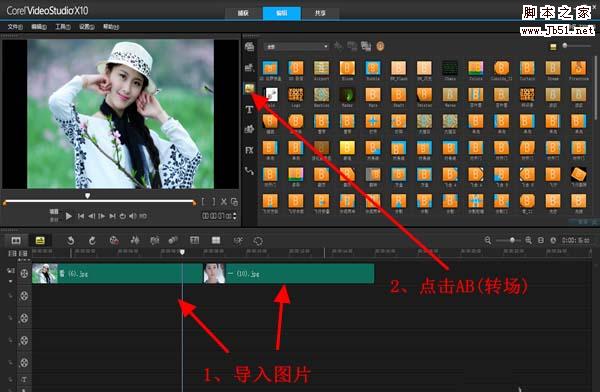Apply random effects to video track icon
600x392 pixels.
[366, 46]
